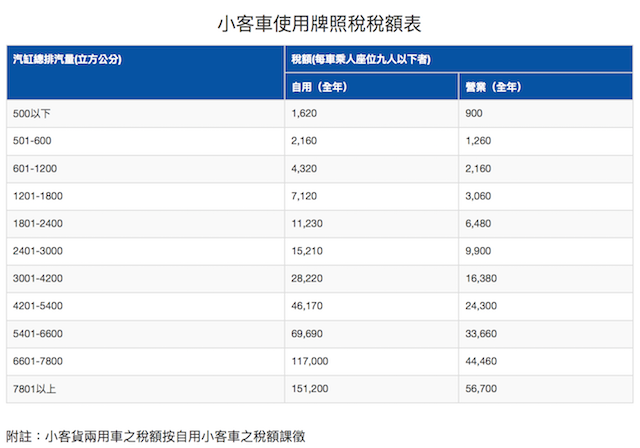
Task: Click the 稅額 header for nine seats or fewer
Action: coord(361,59)
